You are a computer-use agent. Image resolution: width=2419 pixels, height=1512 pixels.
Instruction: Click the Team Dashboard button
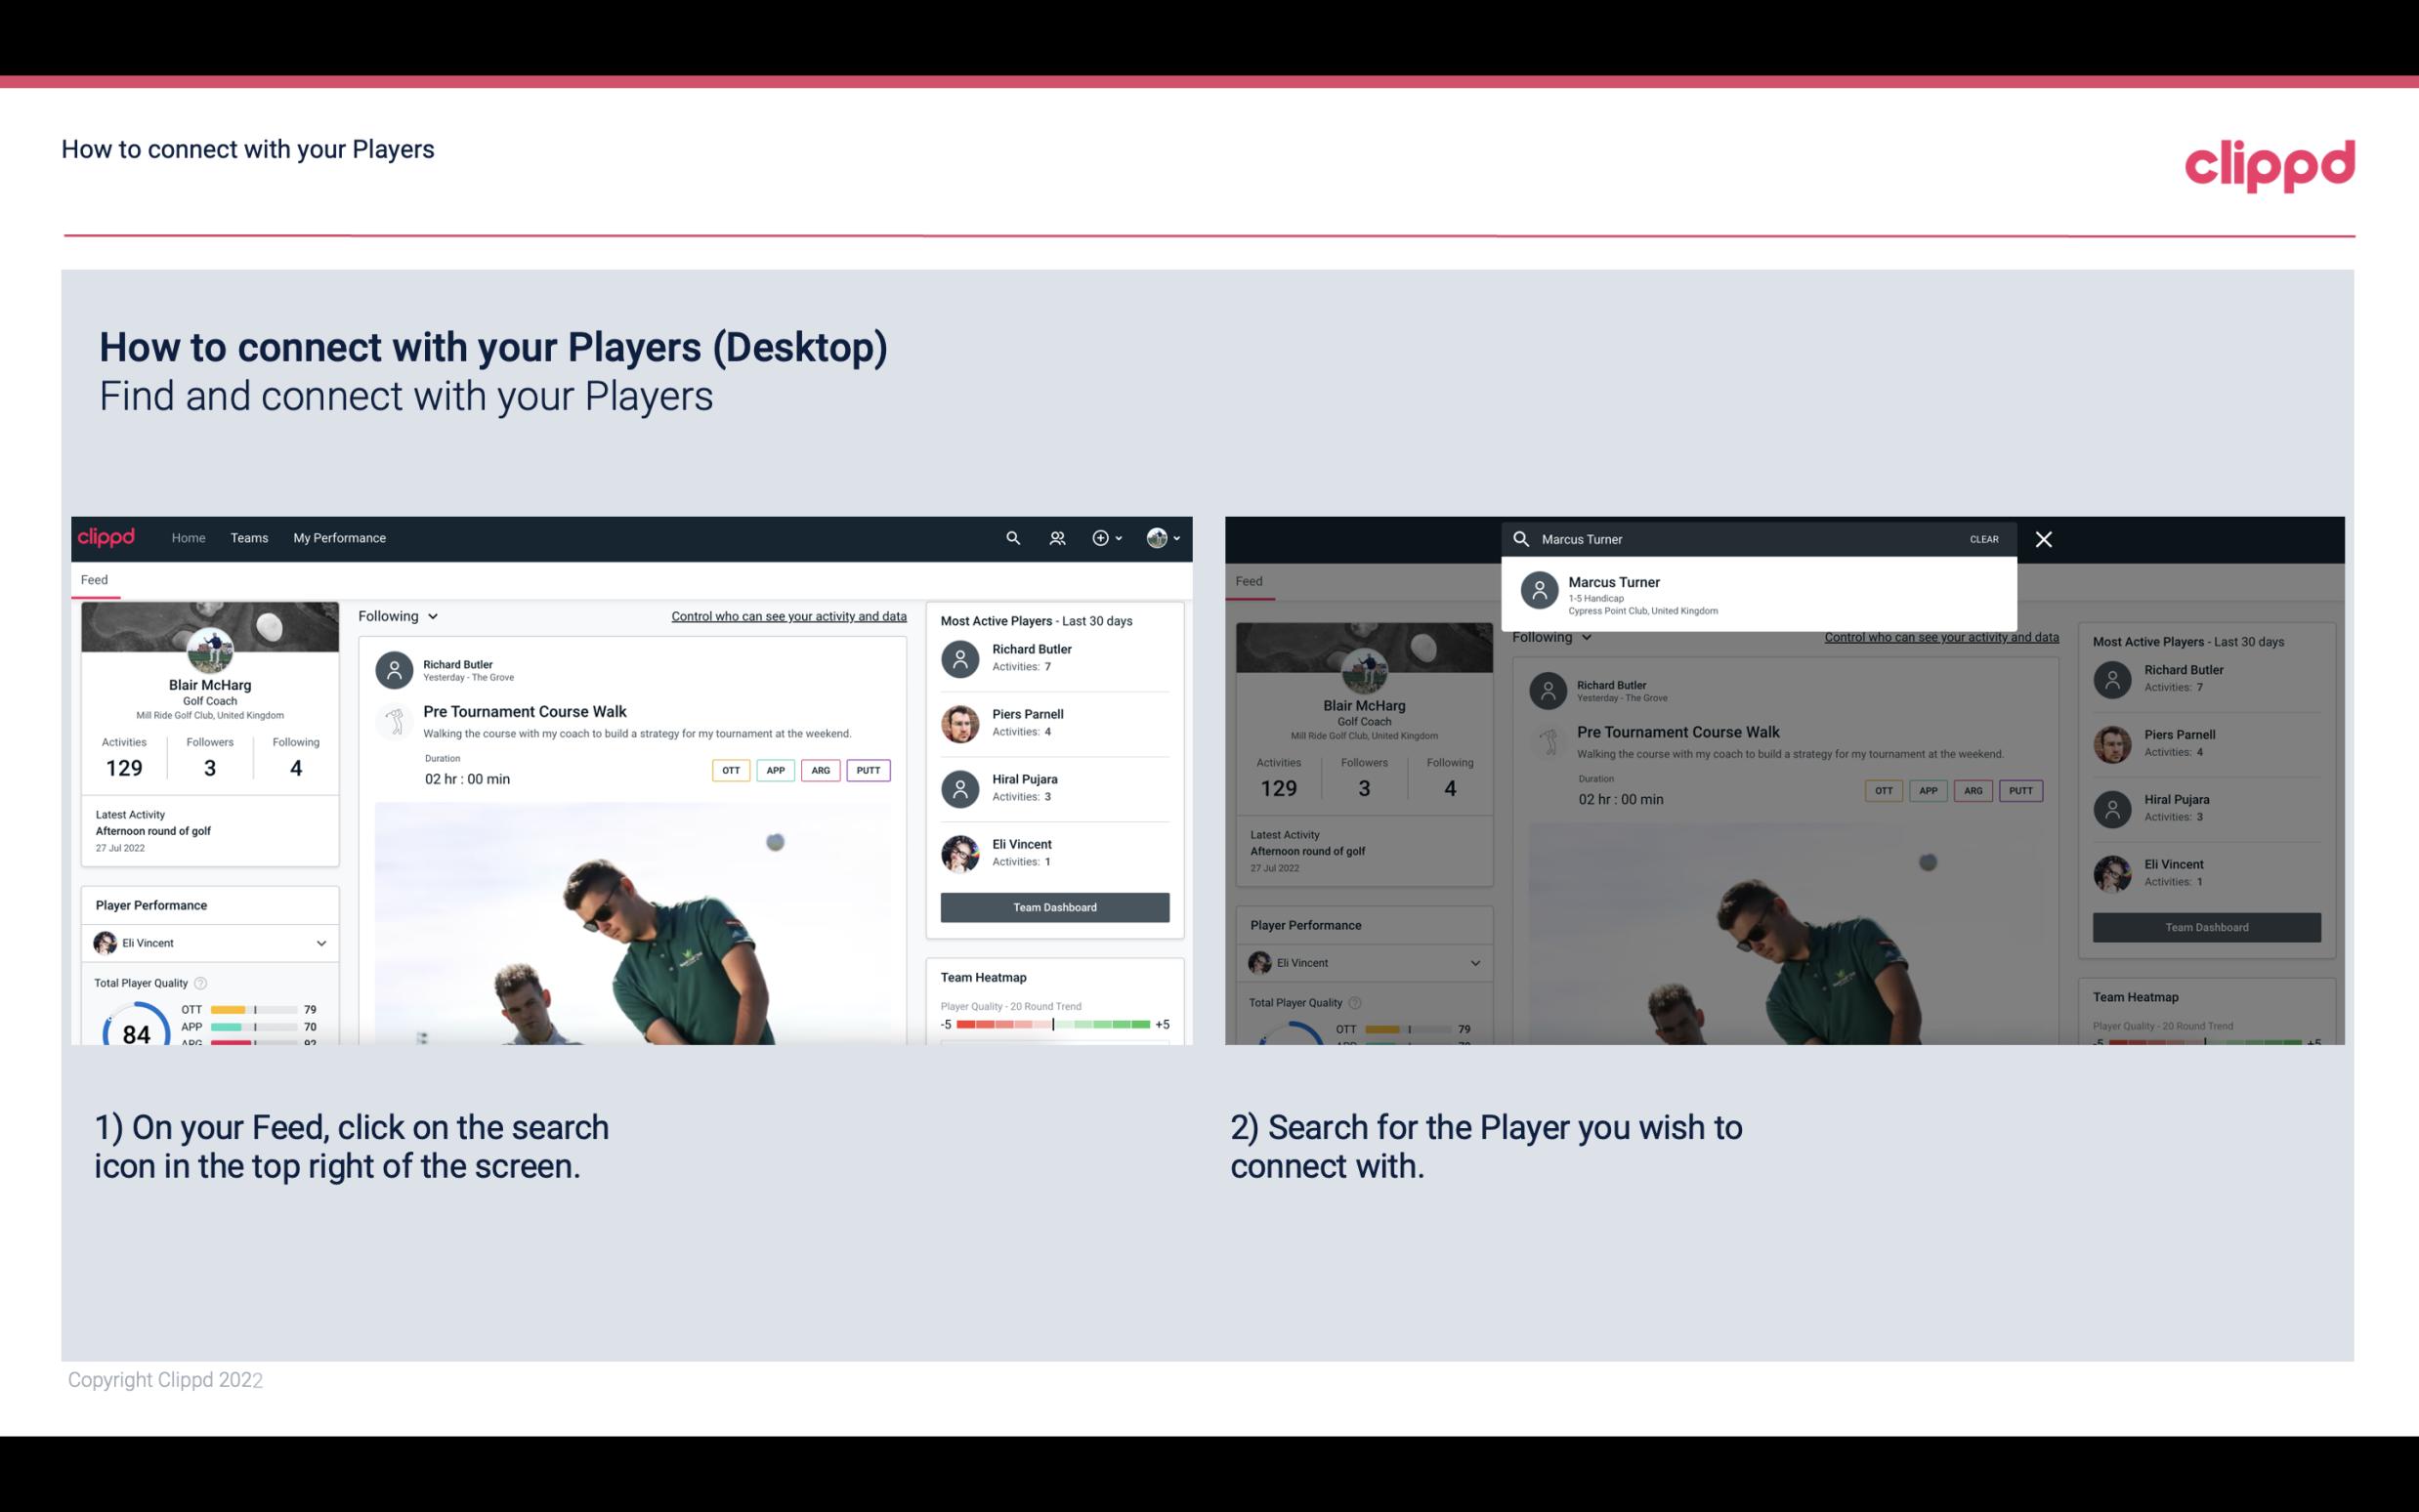(x=1053, y=905)
